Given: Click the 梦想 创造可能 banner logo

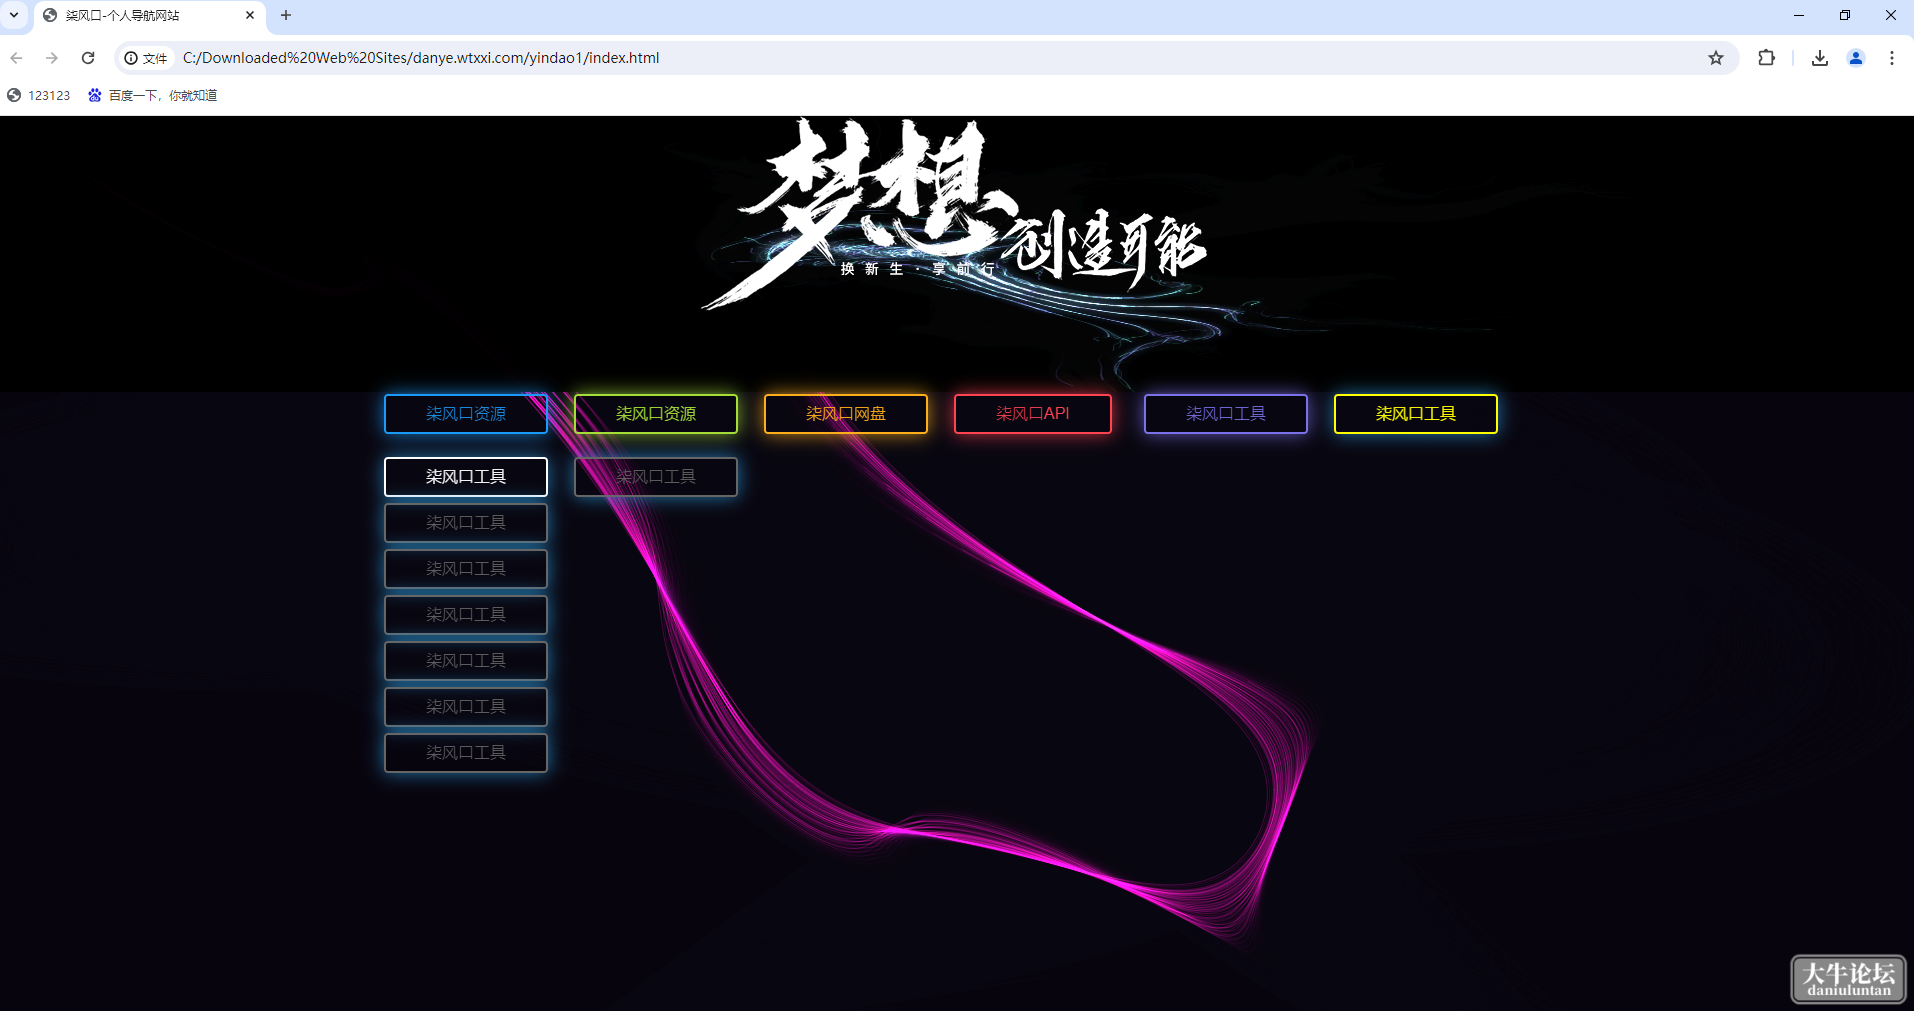Looking at the screenshot, I should tap(955, 215).
